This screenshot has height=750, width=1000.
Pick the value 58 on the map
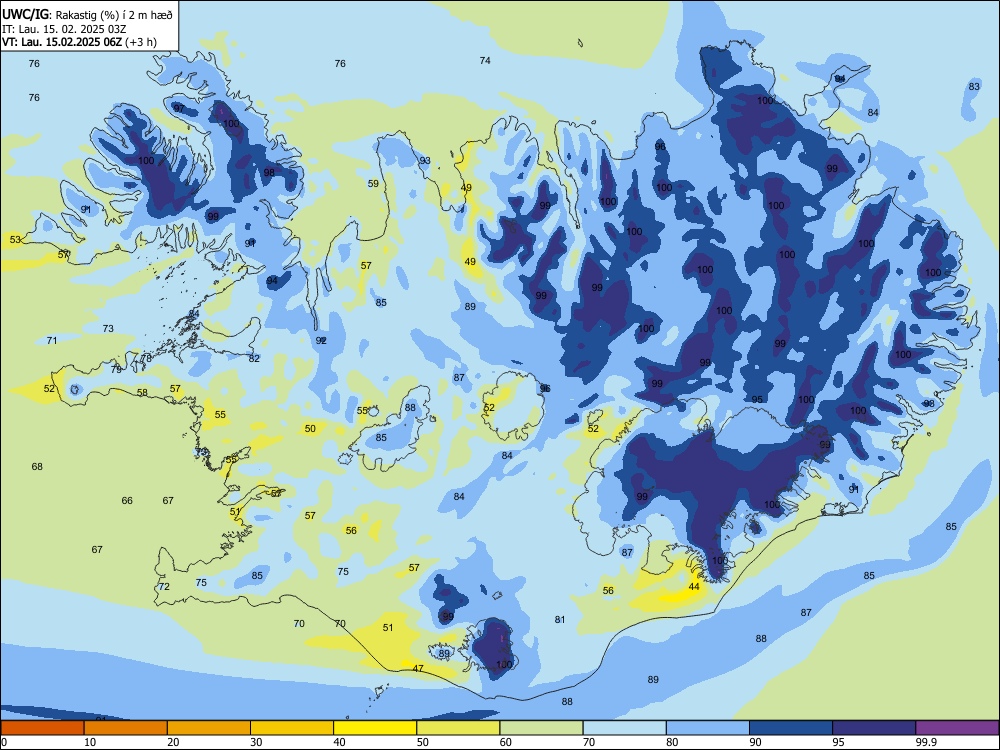[x=142, y=393]
